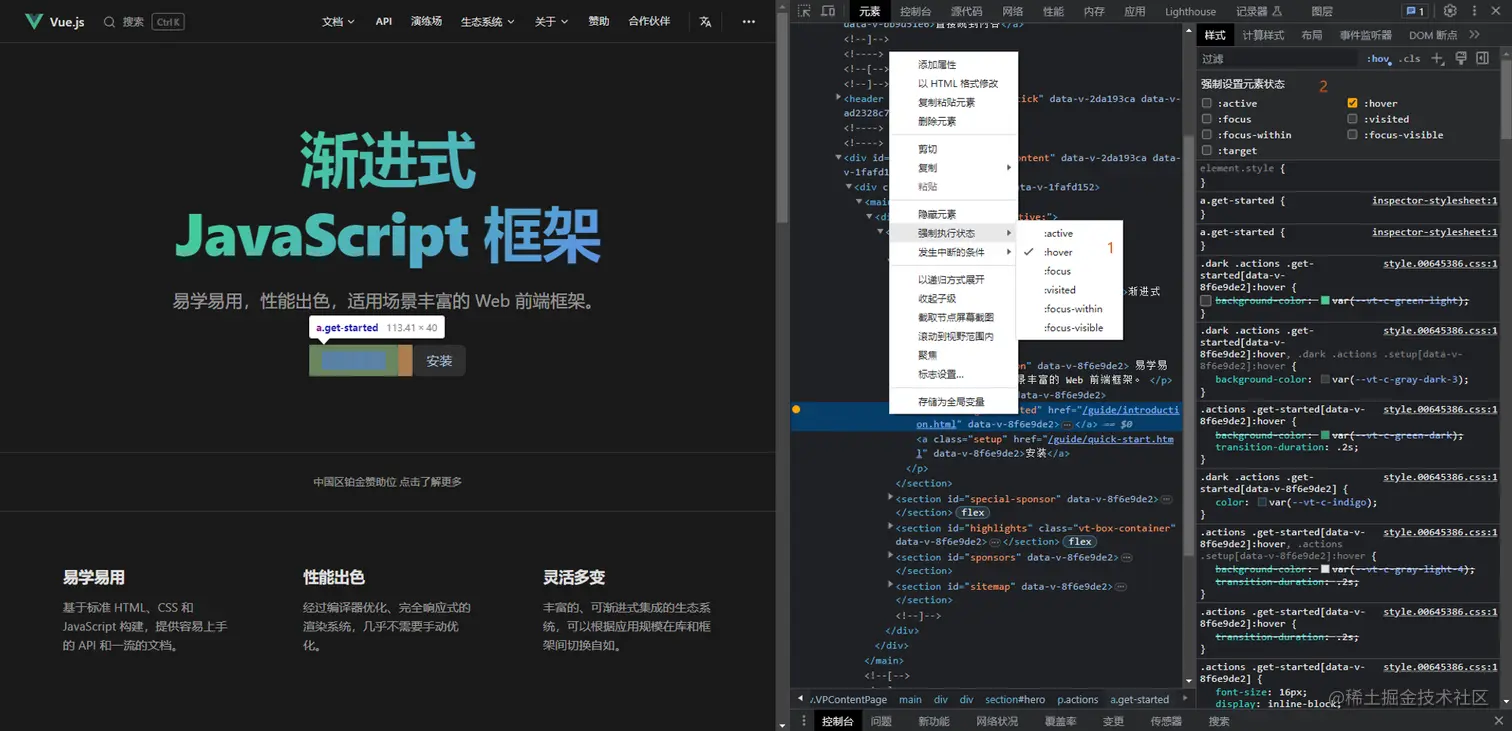Open the Vue site search box

[x=144, y=21]
